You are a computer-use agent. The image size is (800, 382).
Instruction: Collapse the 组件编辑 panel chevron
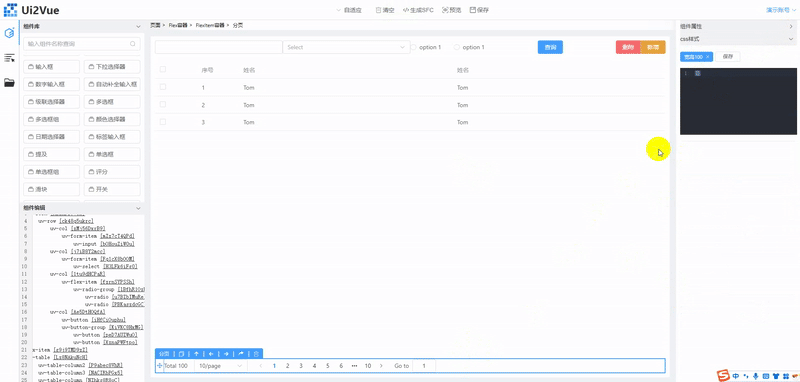(138, 208)
